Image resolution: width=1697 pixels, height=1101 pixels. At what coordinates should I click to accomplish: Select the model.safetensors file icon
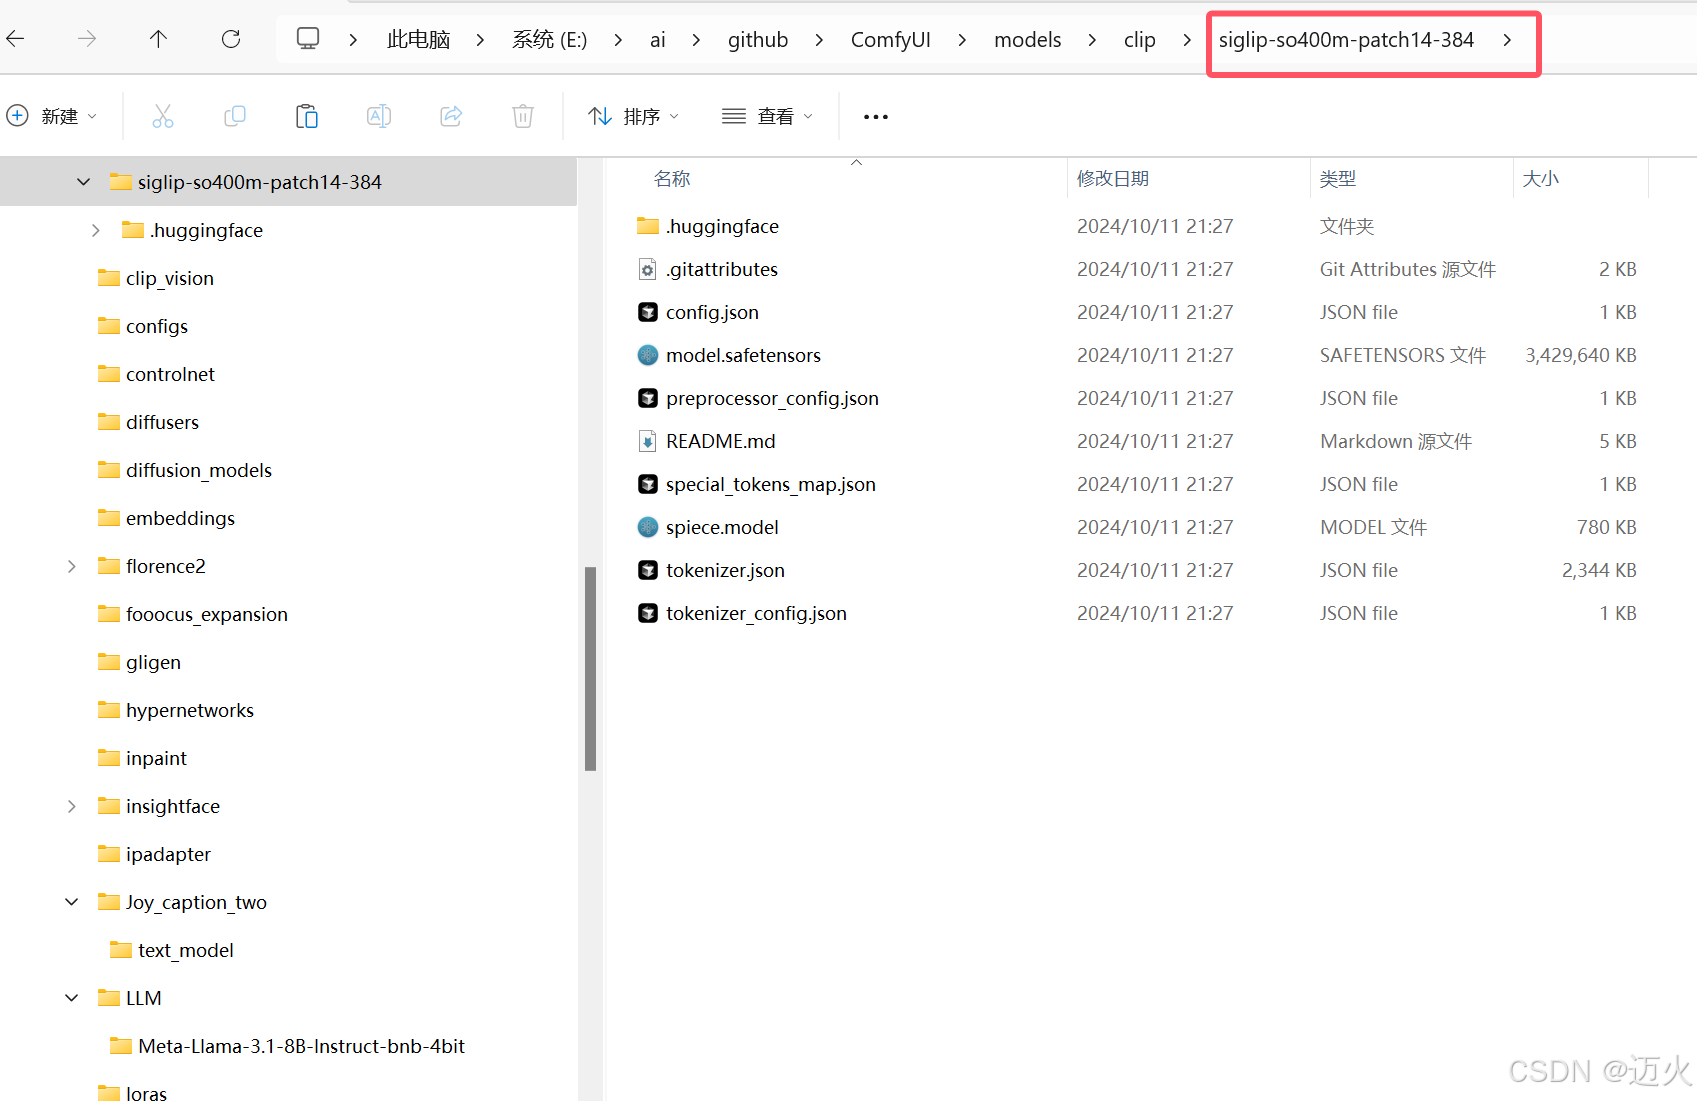[648, 355]
